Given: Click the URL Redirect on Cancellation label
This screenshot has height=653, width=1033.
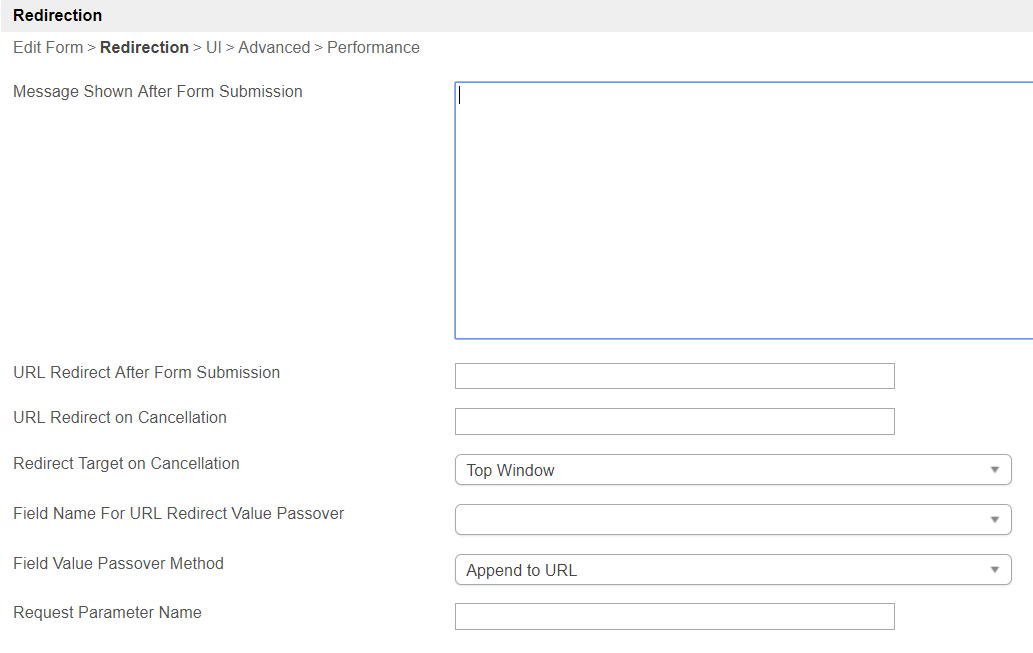Looking at the screenshot, I should [x=120, y=418].
